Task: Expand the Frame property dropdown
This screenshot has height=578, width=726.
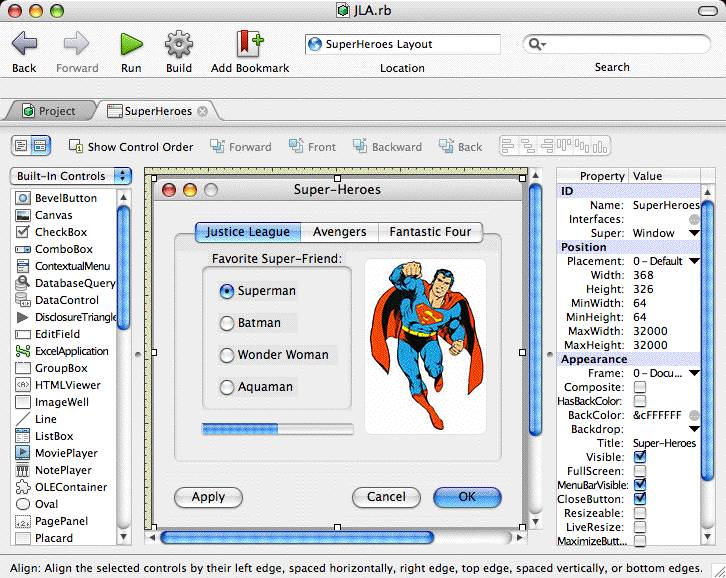Action: (x=694, y=373)
